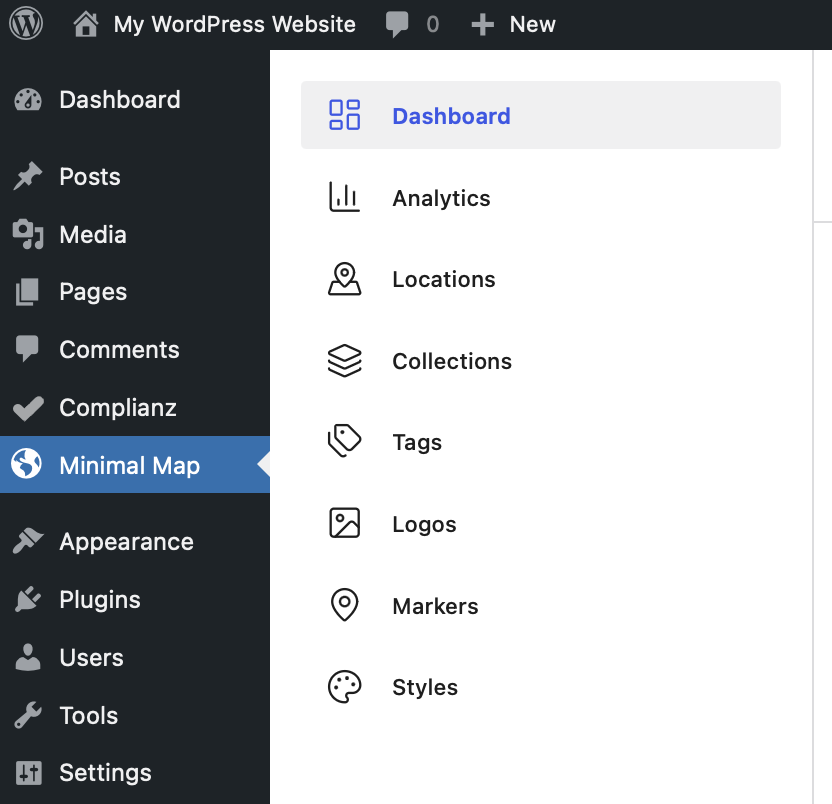Viewport: 832px width, 804px height.
Task: Open WordPress Settings menu
Action: (105, 773)
